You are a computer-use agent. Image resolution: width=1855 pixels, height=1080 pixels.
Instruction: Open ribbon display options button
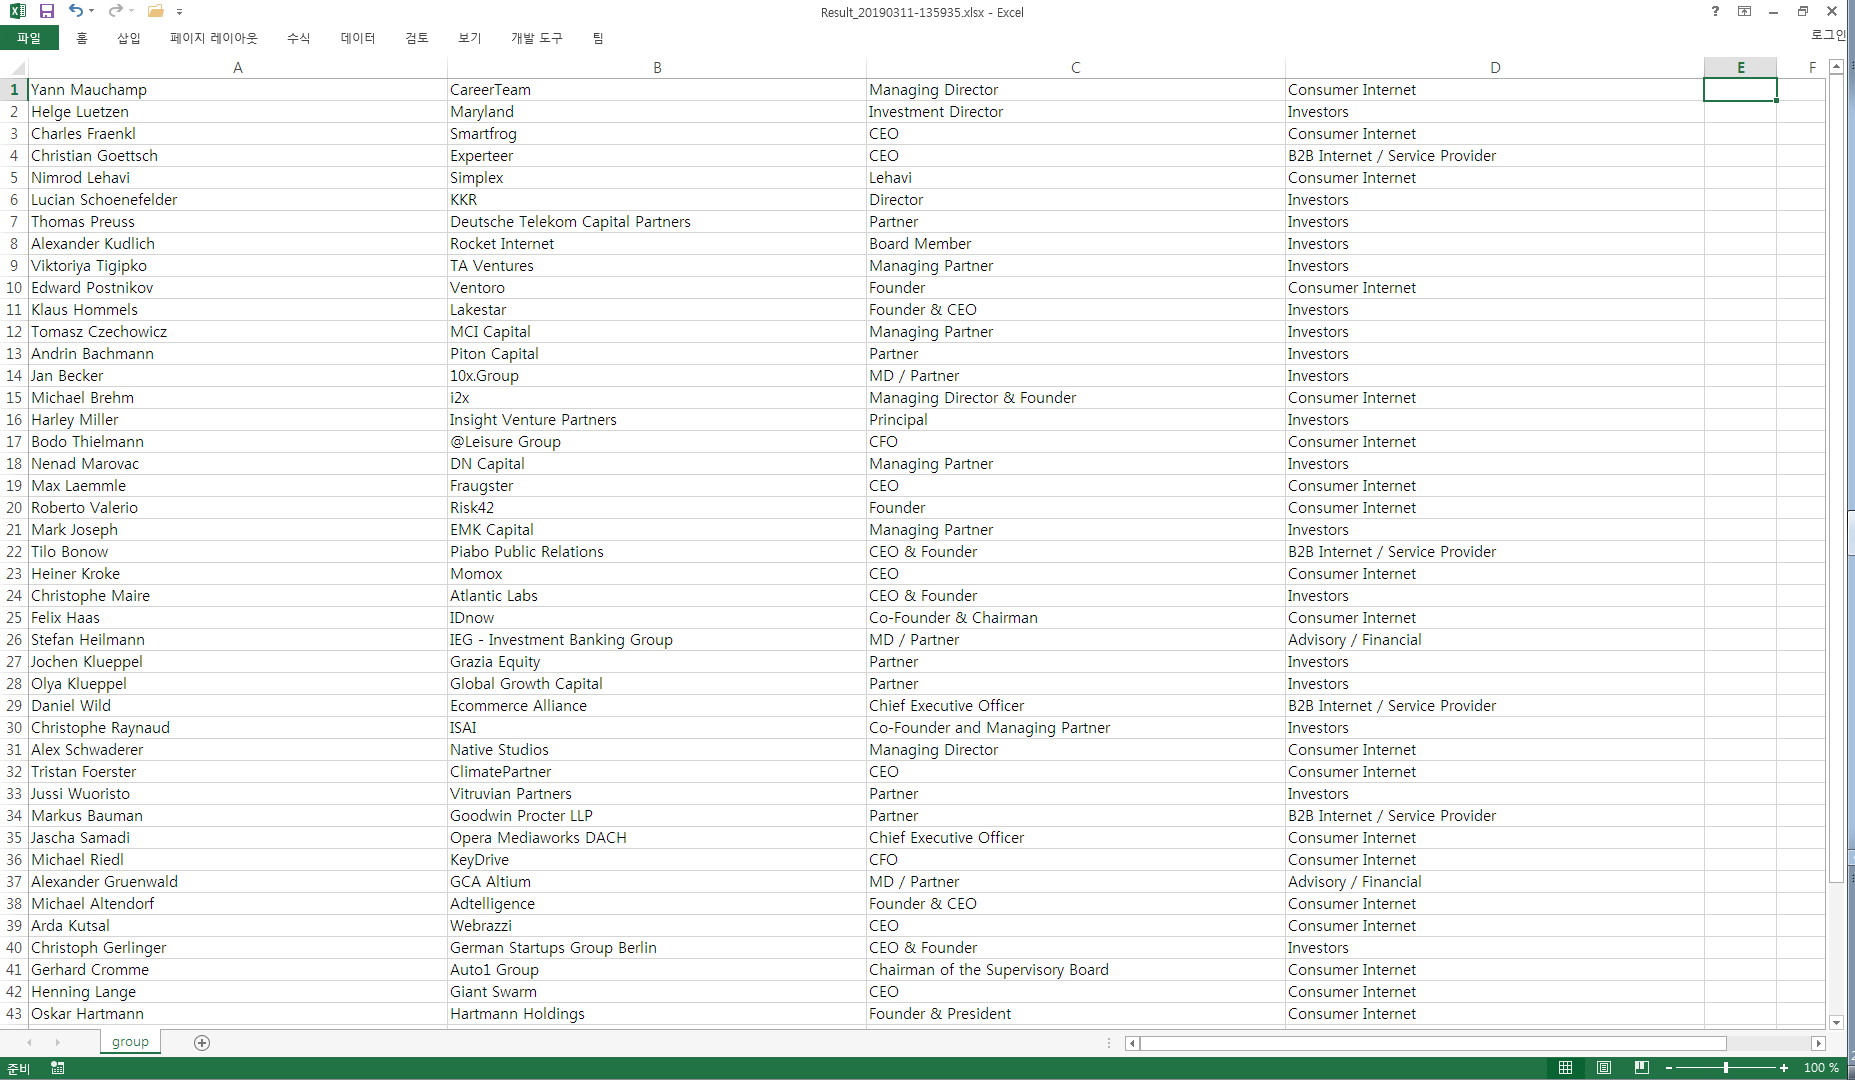pos(1745,11)
